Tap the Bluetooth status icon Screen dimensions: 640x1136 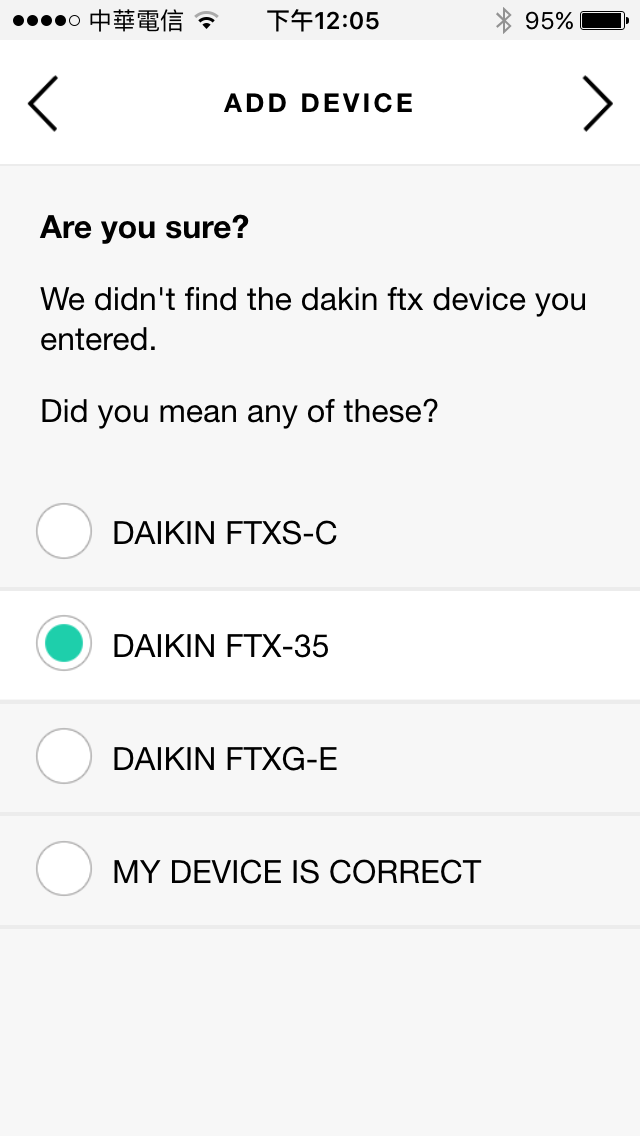(x=503, y=20)
